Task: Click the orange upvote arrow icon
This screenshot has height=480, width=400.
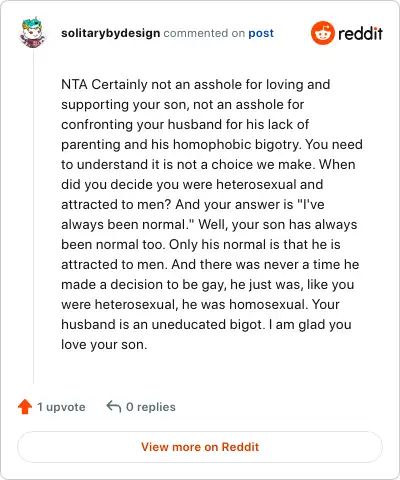Action: coord(25,407)
